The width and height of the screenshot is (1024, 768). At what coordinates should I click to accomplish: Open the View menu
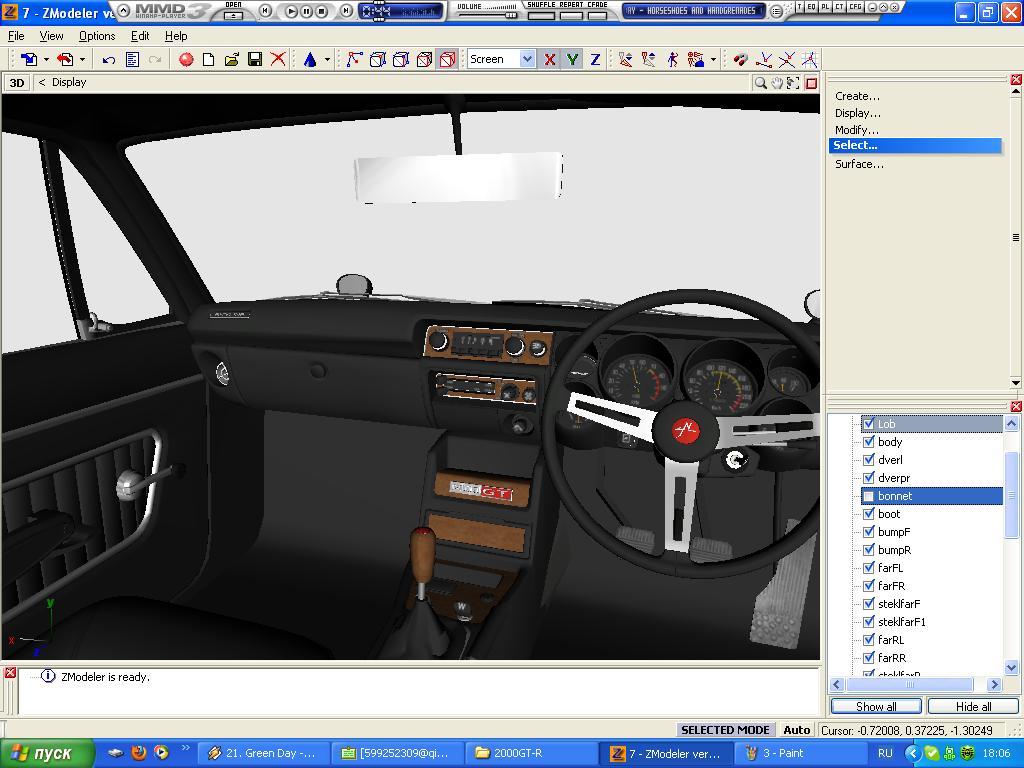(x=51, y=36)
